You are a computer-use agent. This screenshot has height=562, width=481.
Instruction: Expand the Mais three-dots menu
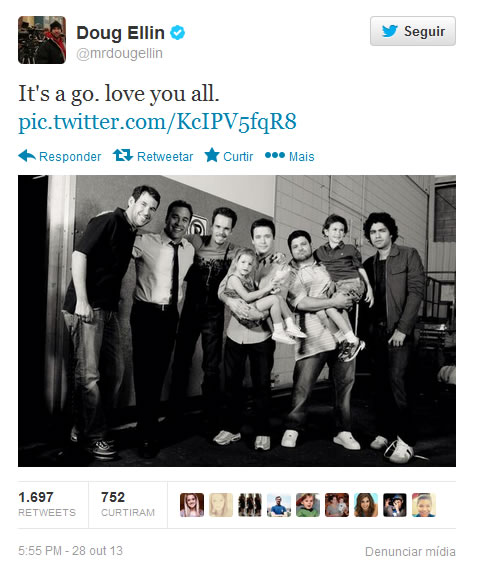(x=275, y=156)
